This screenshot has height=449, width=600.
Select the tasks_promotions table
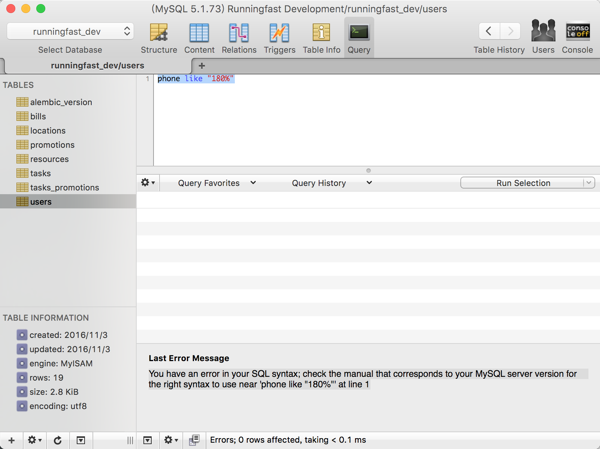(68, 187)
